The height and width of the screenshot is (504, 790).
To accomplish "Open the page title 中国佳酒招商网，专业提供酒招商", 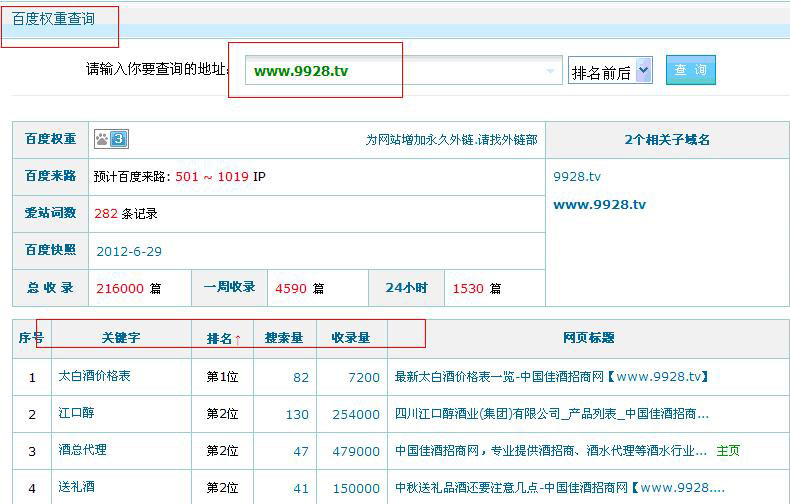I will click(x=551, y=451).
